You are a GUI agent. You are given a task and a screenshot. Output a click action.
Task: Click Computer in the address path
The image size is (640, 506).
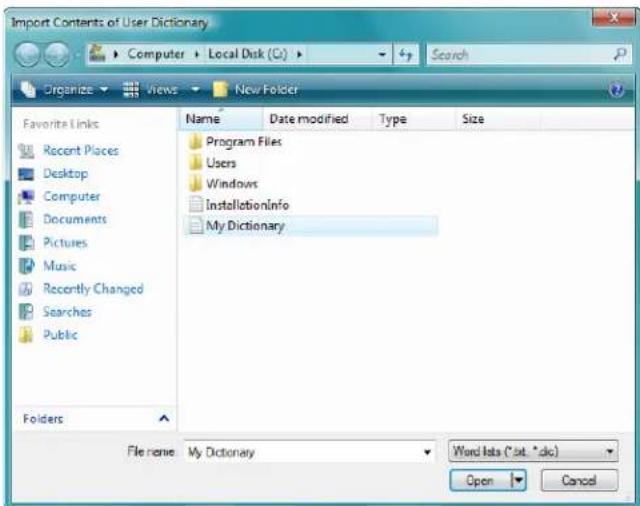[x=156, y=54]
